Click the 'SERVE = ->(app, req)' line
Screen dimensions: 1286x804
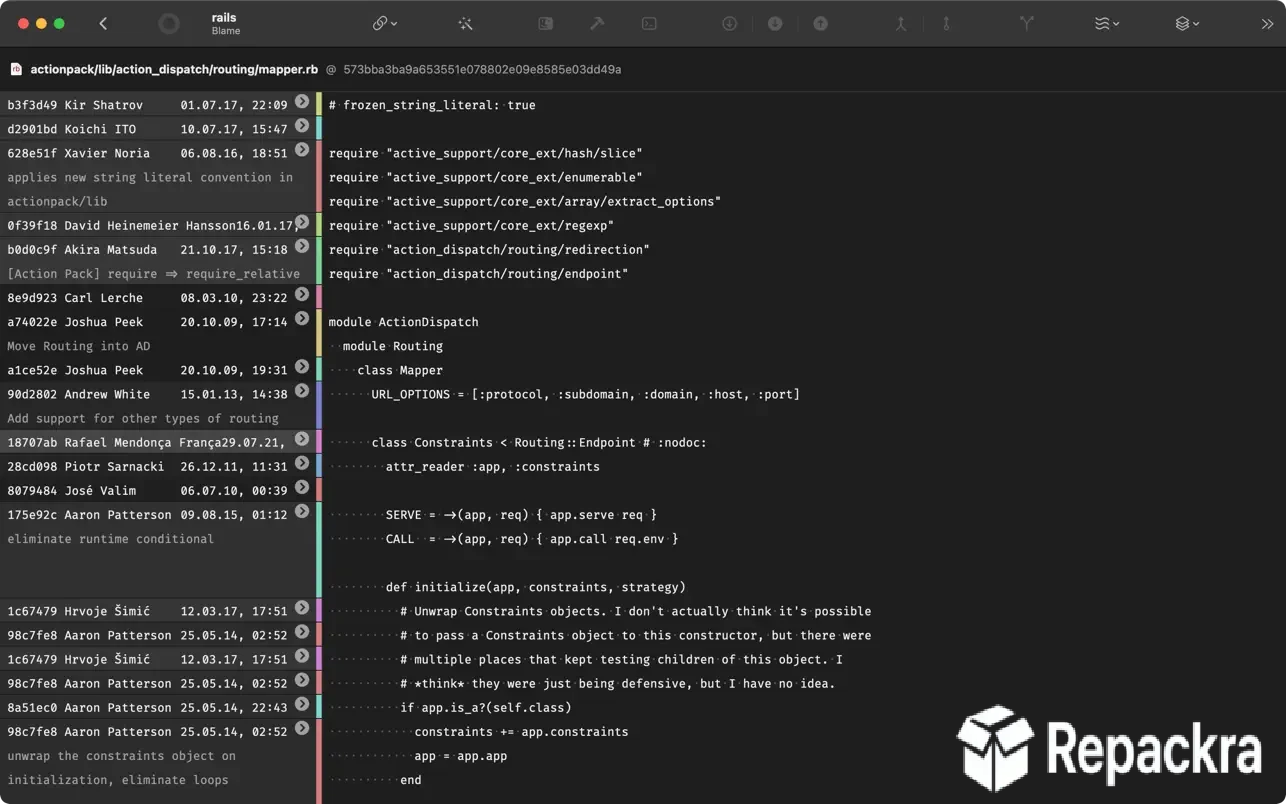(522, 515)
